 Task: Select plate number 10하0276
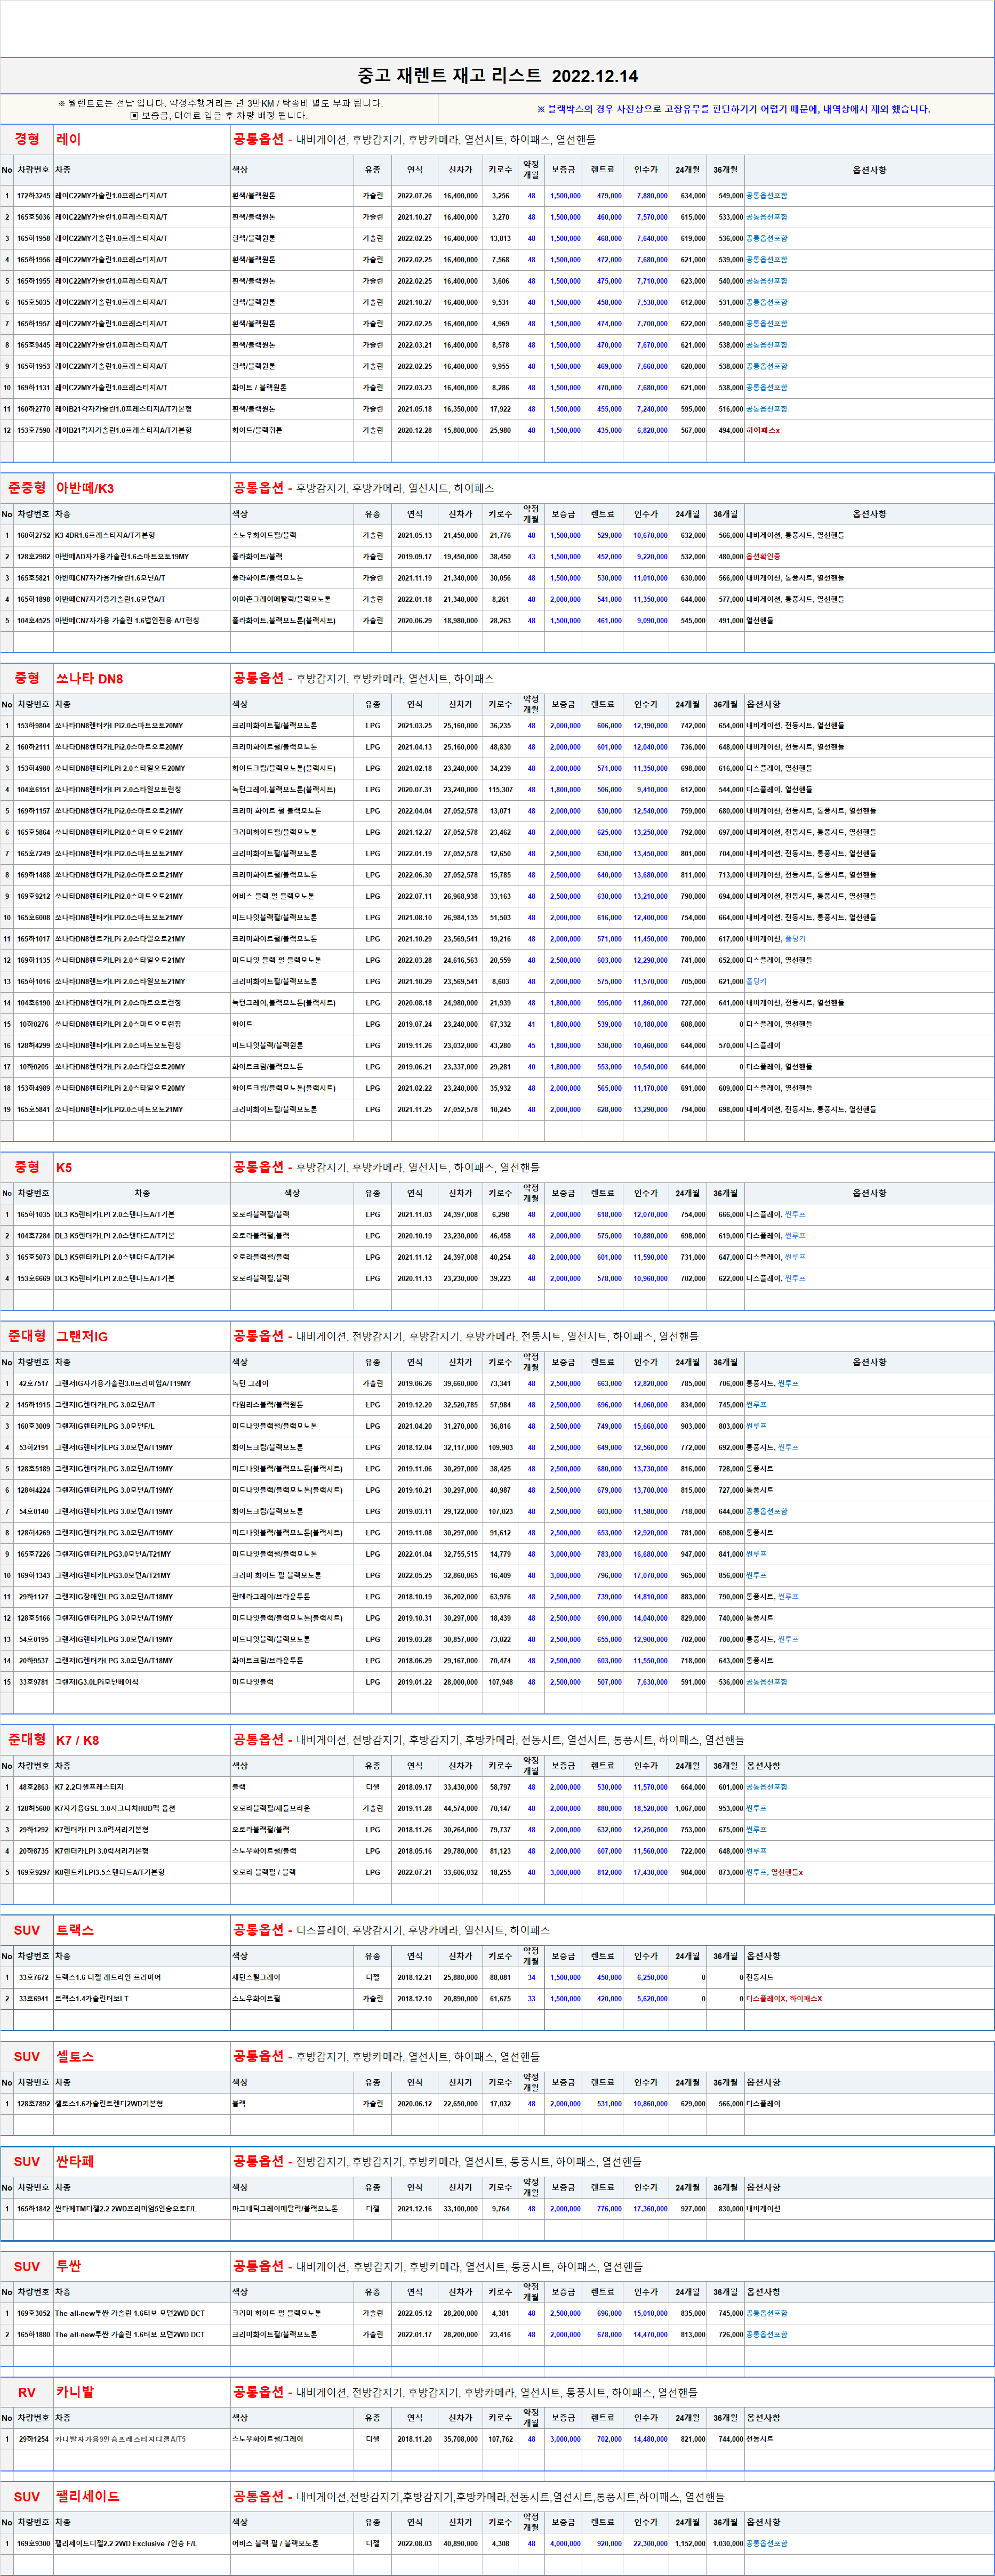coord(33,1024)
